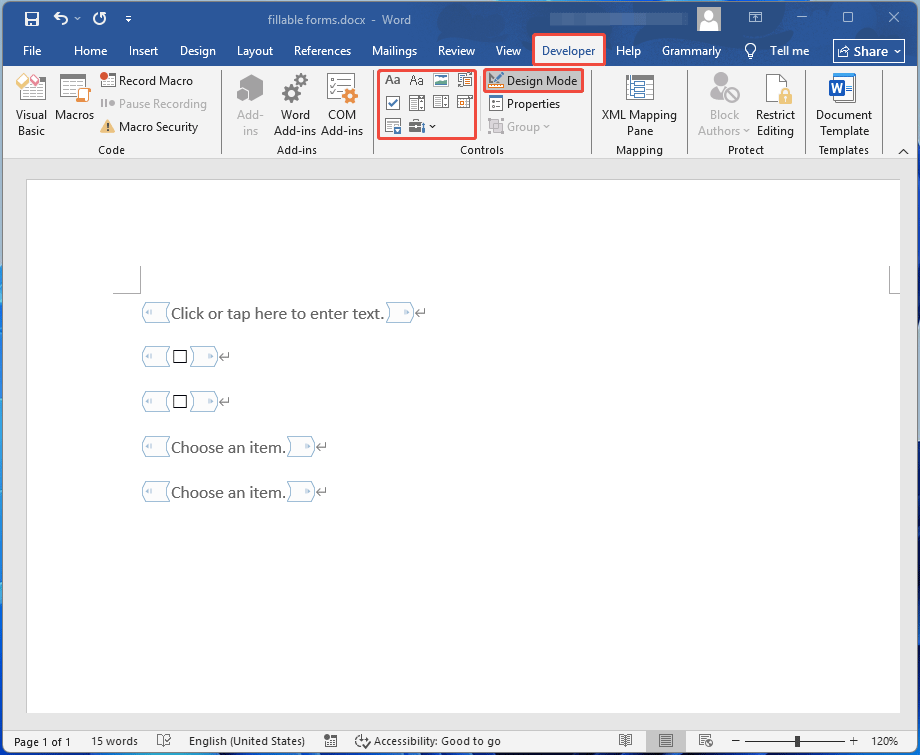Open Restrict Editing options
920x755 pixels.
tap(775, 103)
